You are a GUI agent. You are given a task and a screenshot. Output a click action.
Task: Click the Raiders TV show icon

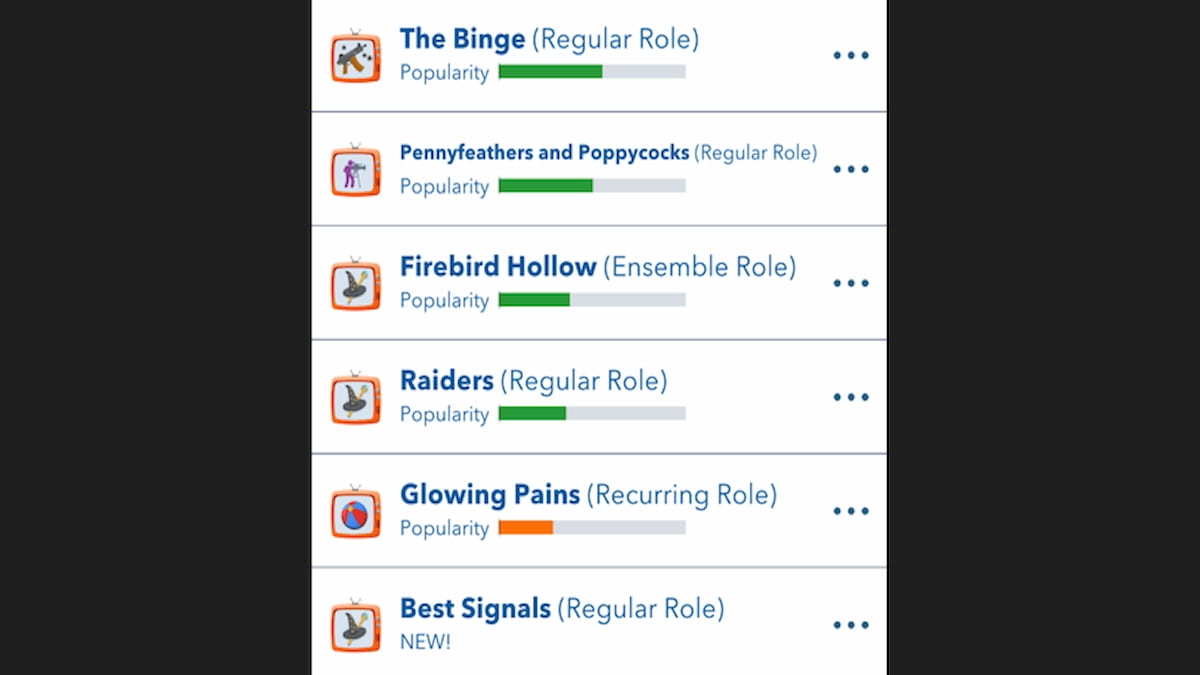click(x=356, y=398)
